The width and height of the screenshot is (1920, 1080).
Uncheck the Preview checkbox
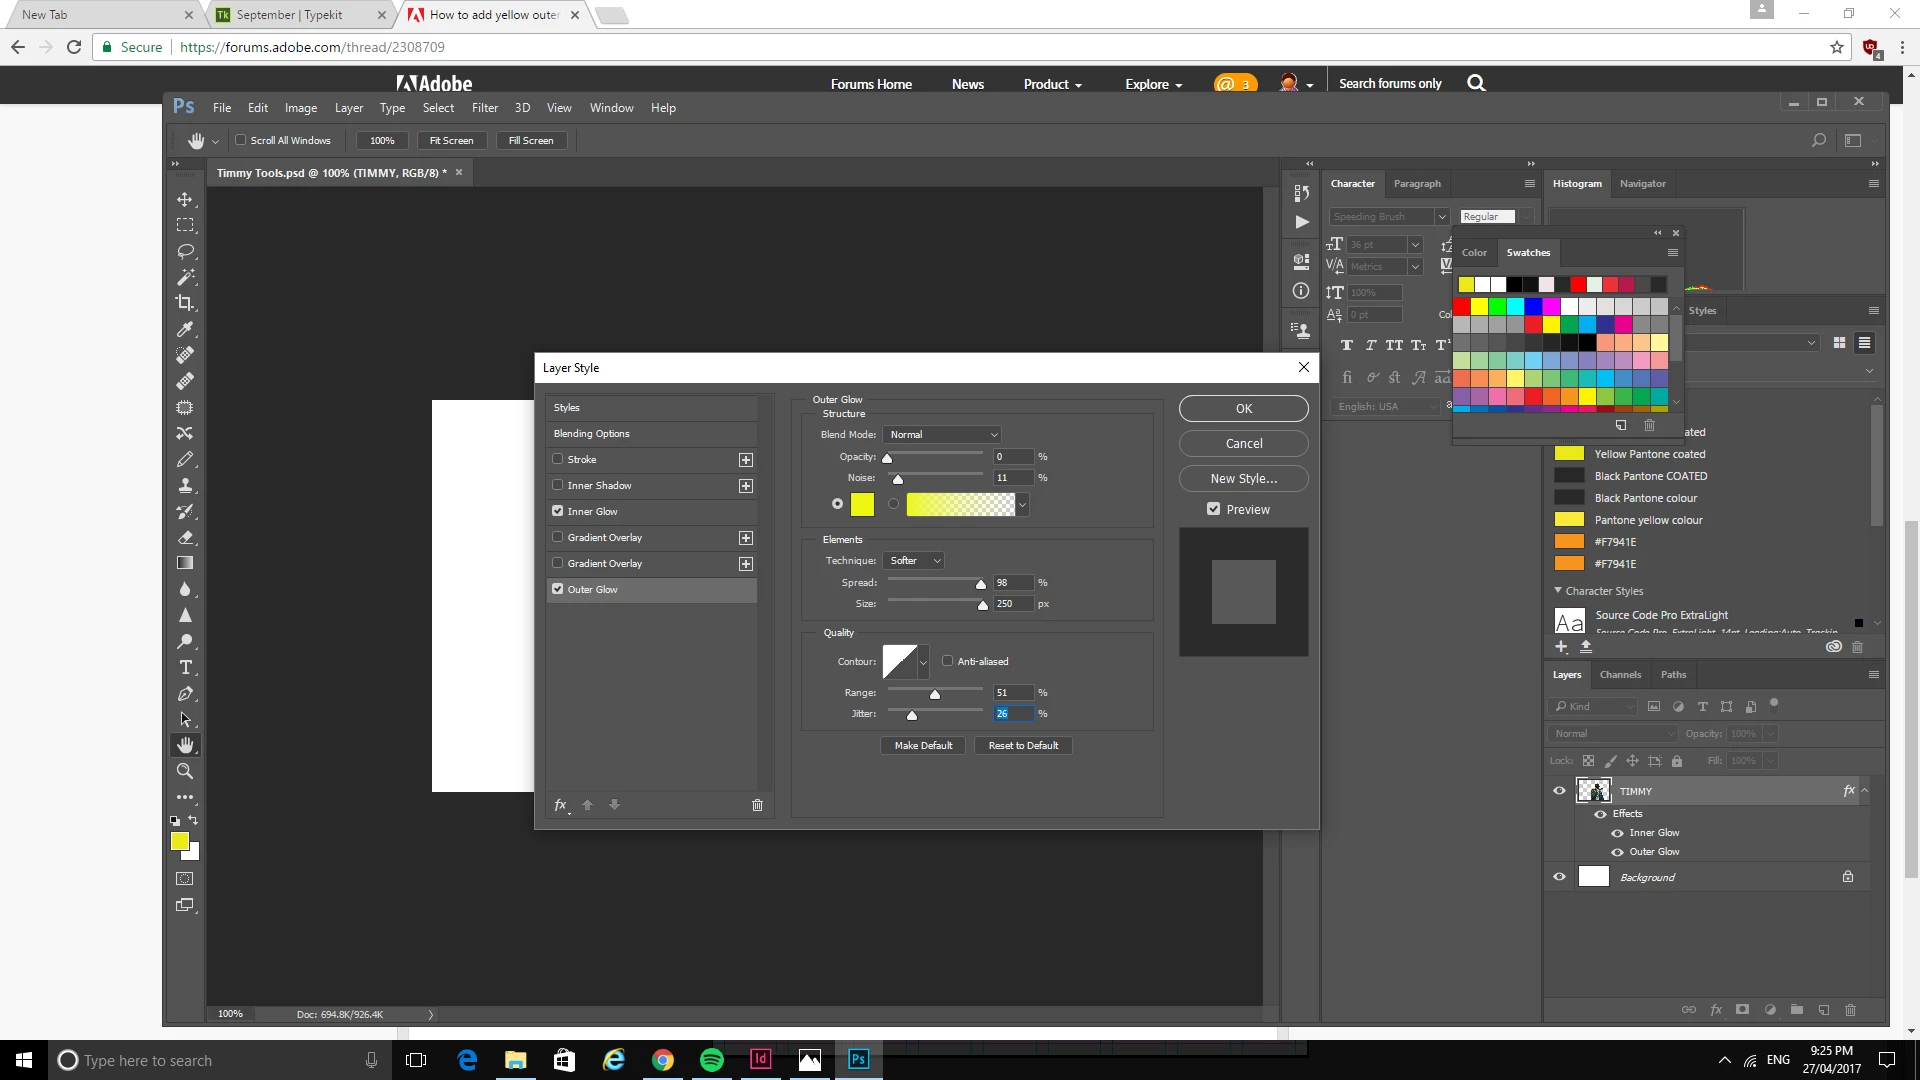(x=1213, y=509)
